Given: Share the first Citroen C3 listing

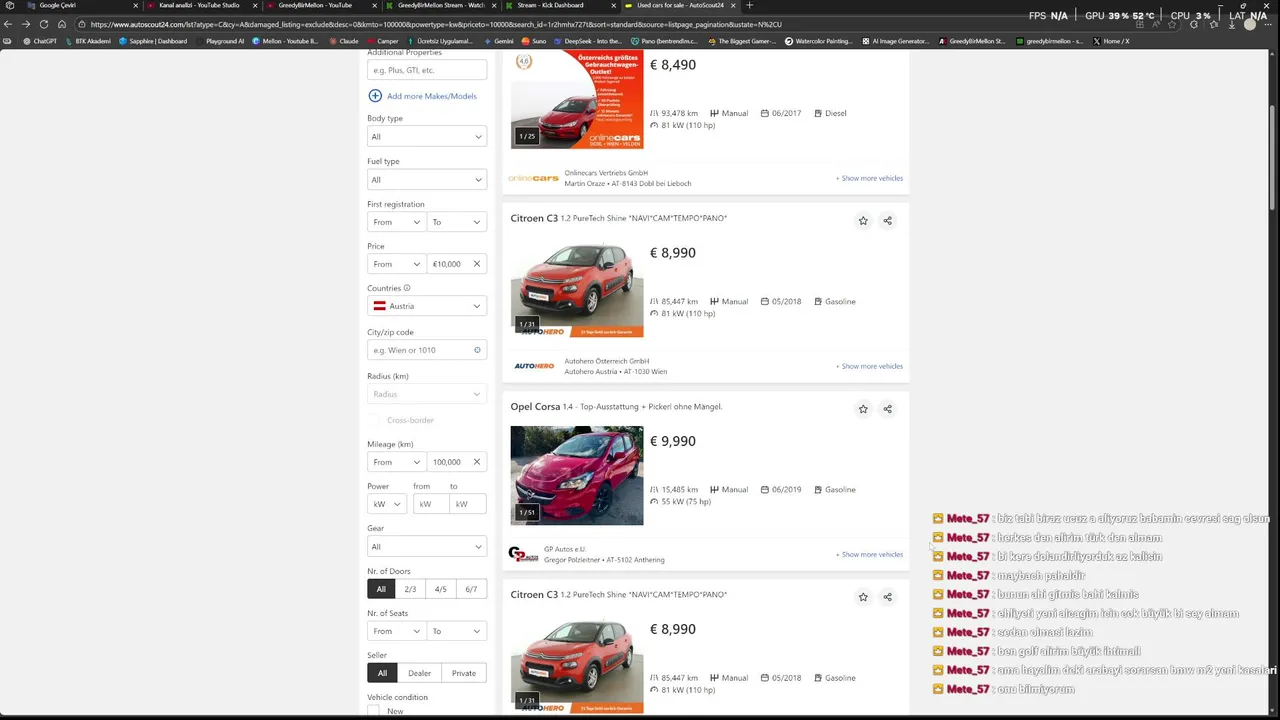Looking at the screenshot, I should [887, 221].
